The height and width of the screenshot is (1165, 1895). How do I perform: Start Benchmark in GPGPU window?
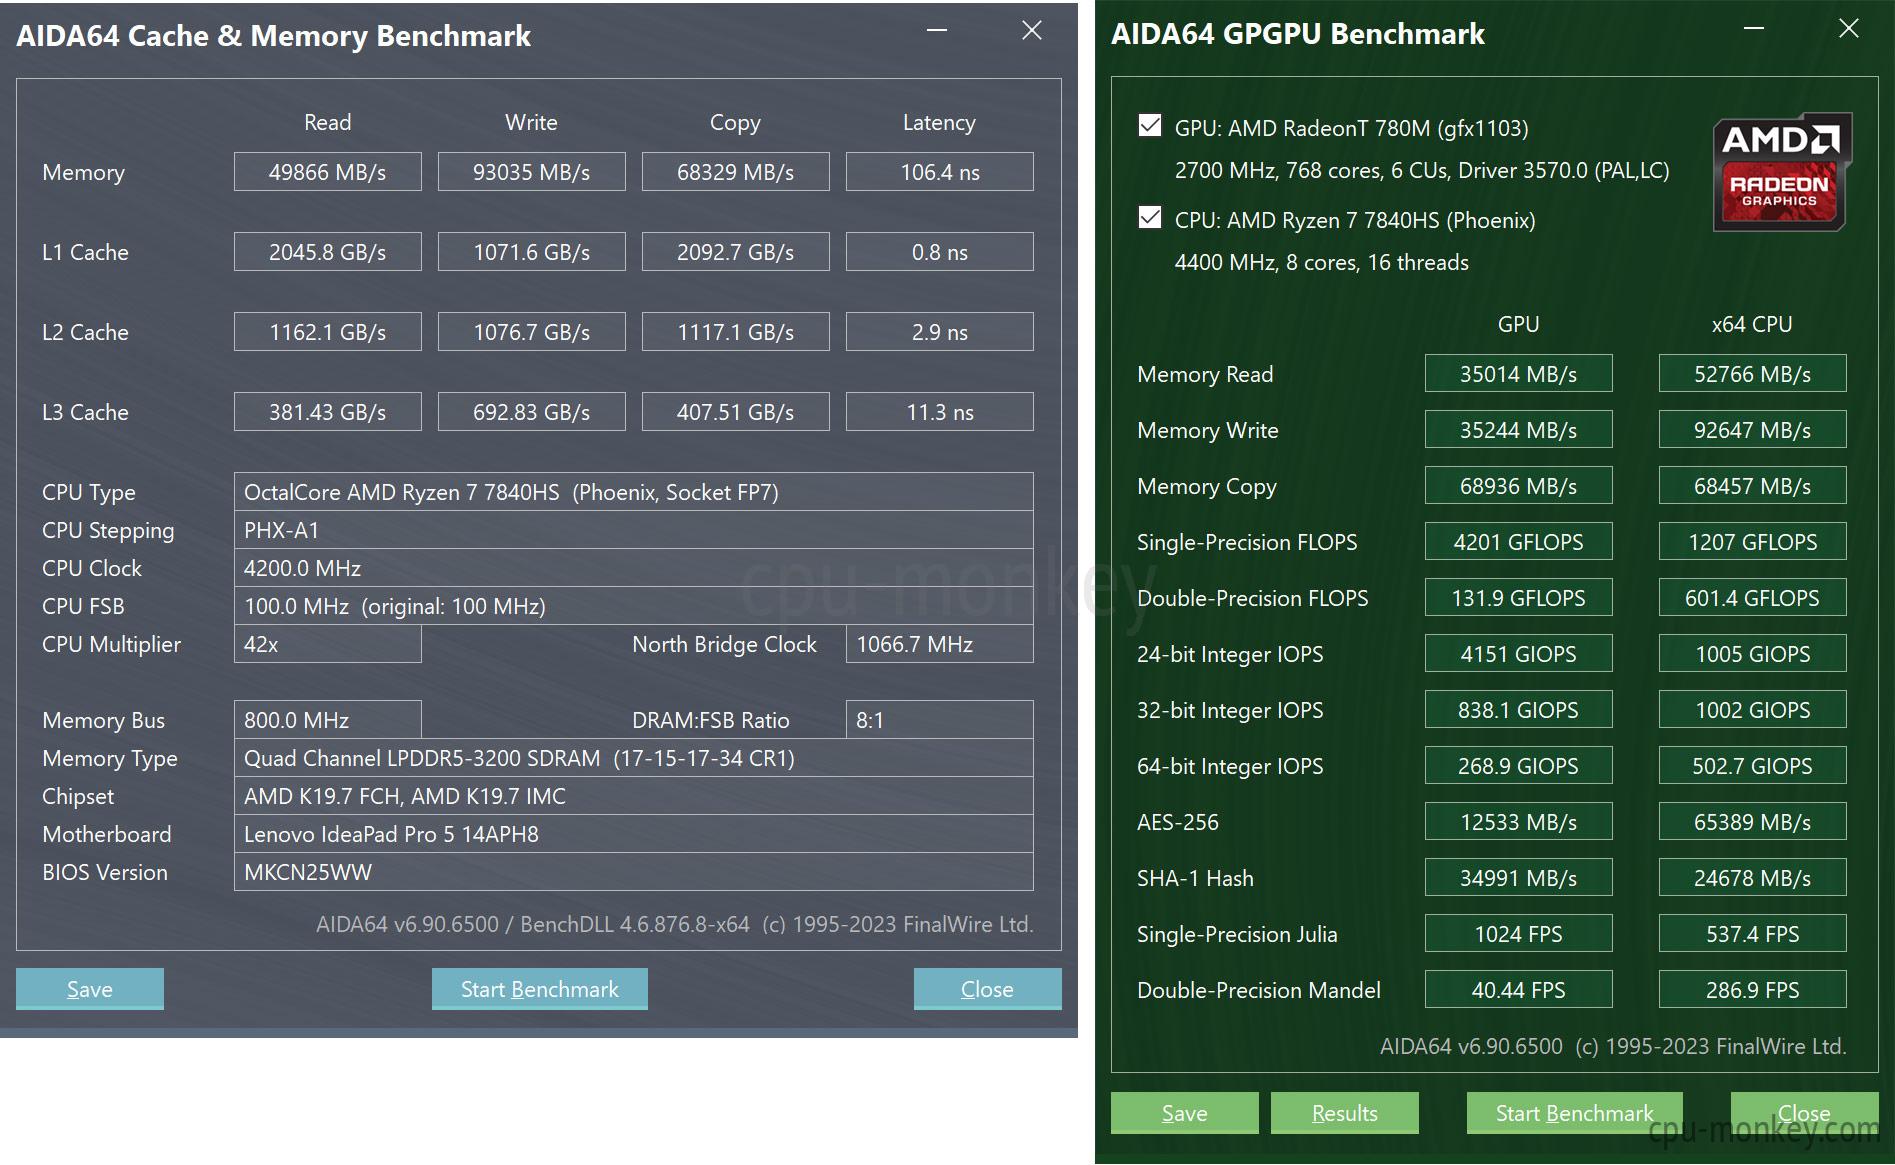(x=1575, y=1113)
